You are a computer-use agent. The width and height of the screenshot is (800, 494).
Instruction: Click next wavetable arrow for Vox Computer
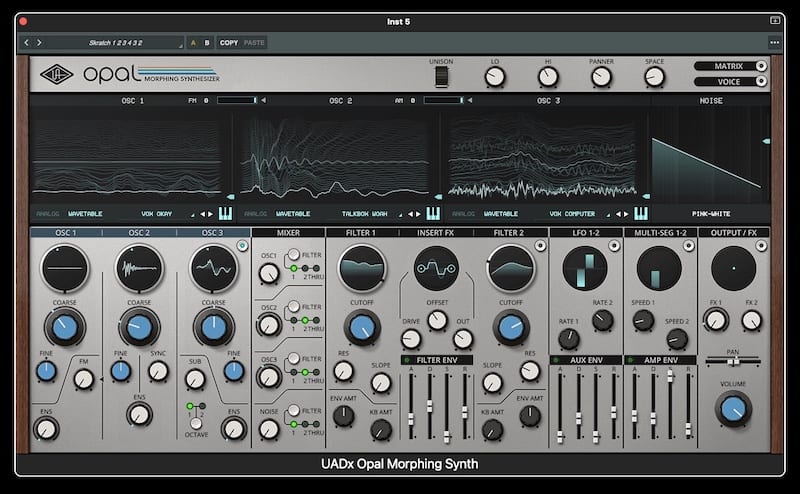626,214
